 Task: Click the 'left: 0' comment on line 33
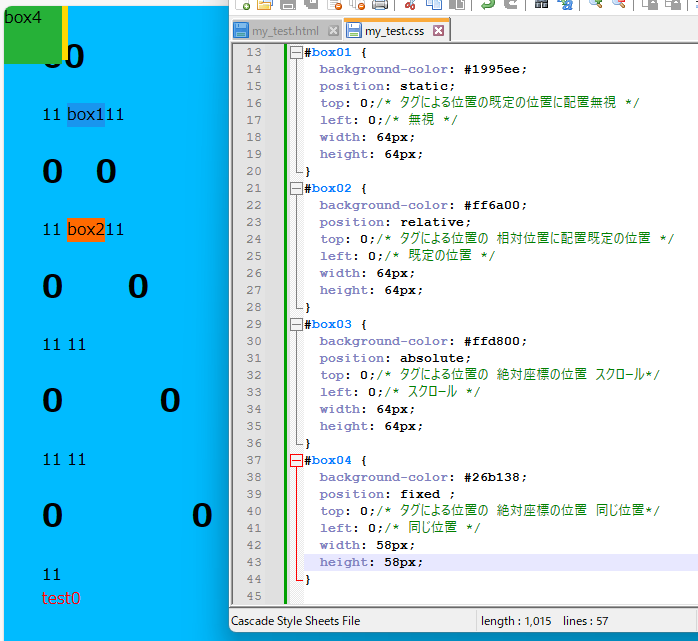coord(432,392)
